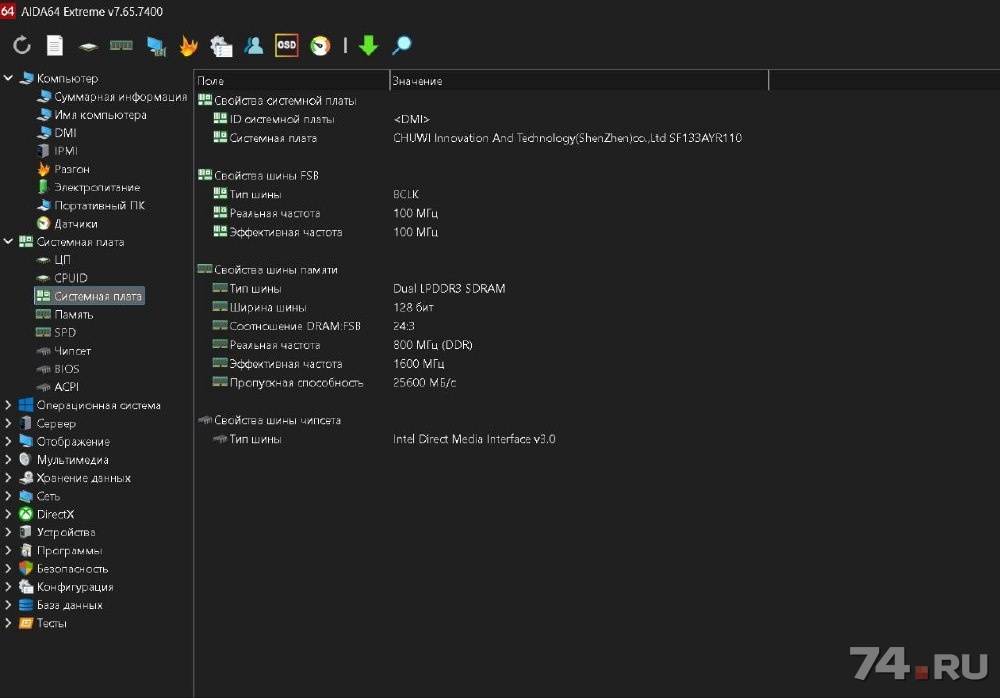Select the 1600 МГц effective frequency value
This screenshot has height=698, width=1000.
click(x=418, y=364)
